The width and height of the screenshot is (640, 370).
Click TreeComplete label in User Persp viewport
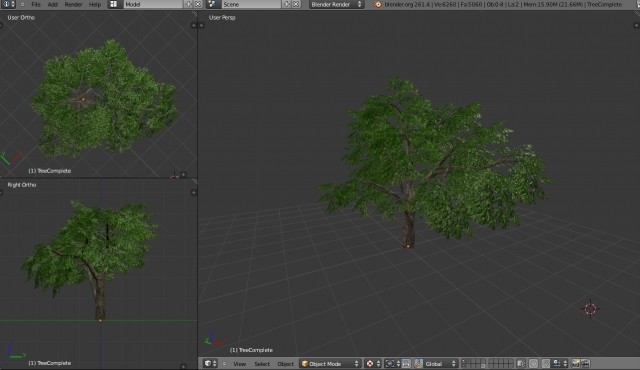point(251,350)
